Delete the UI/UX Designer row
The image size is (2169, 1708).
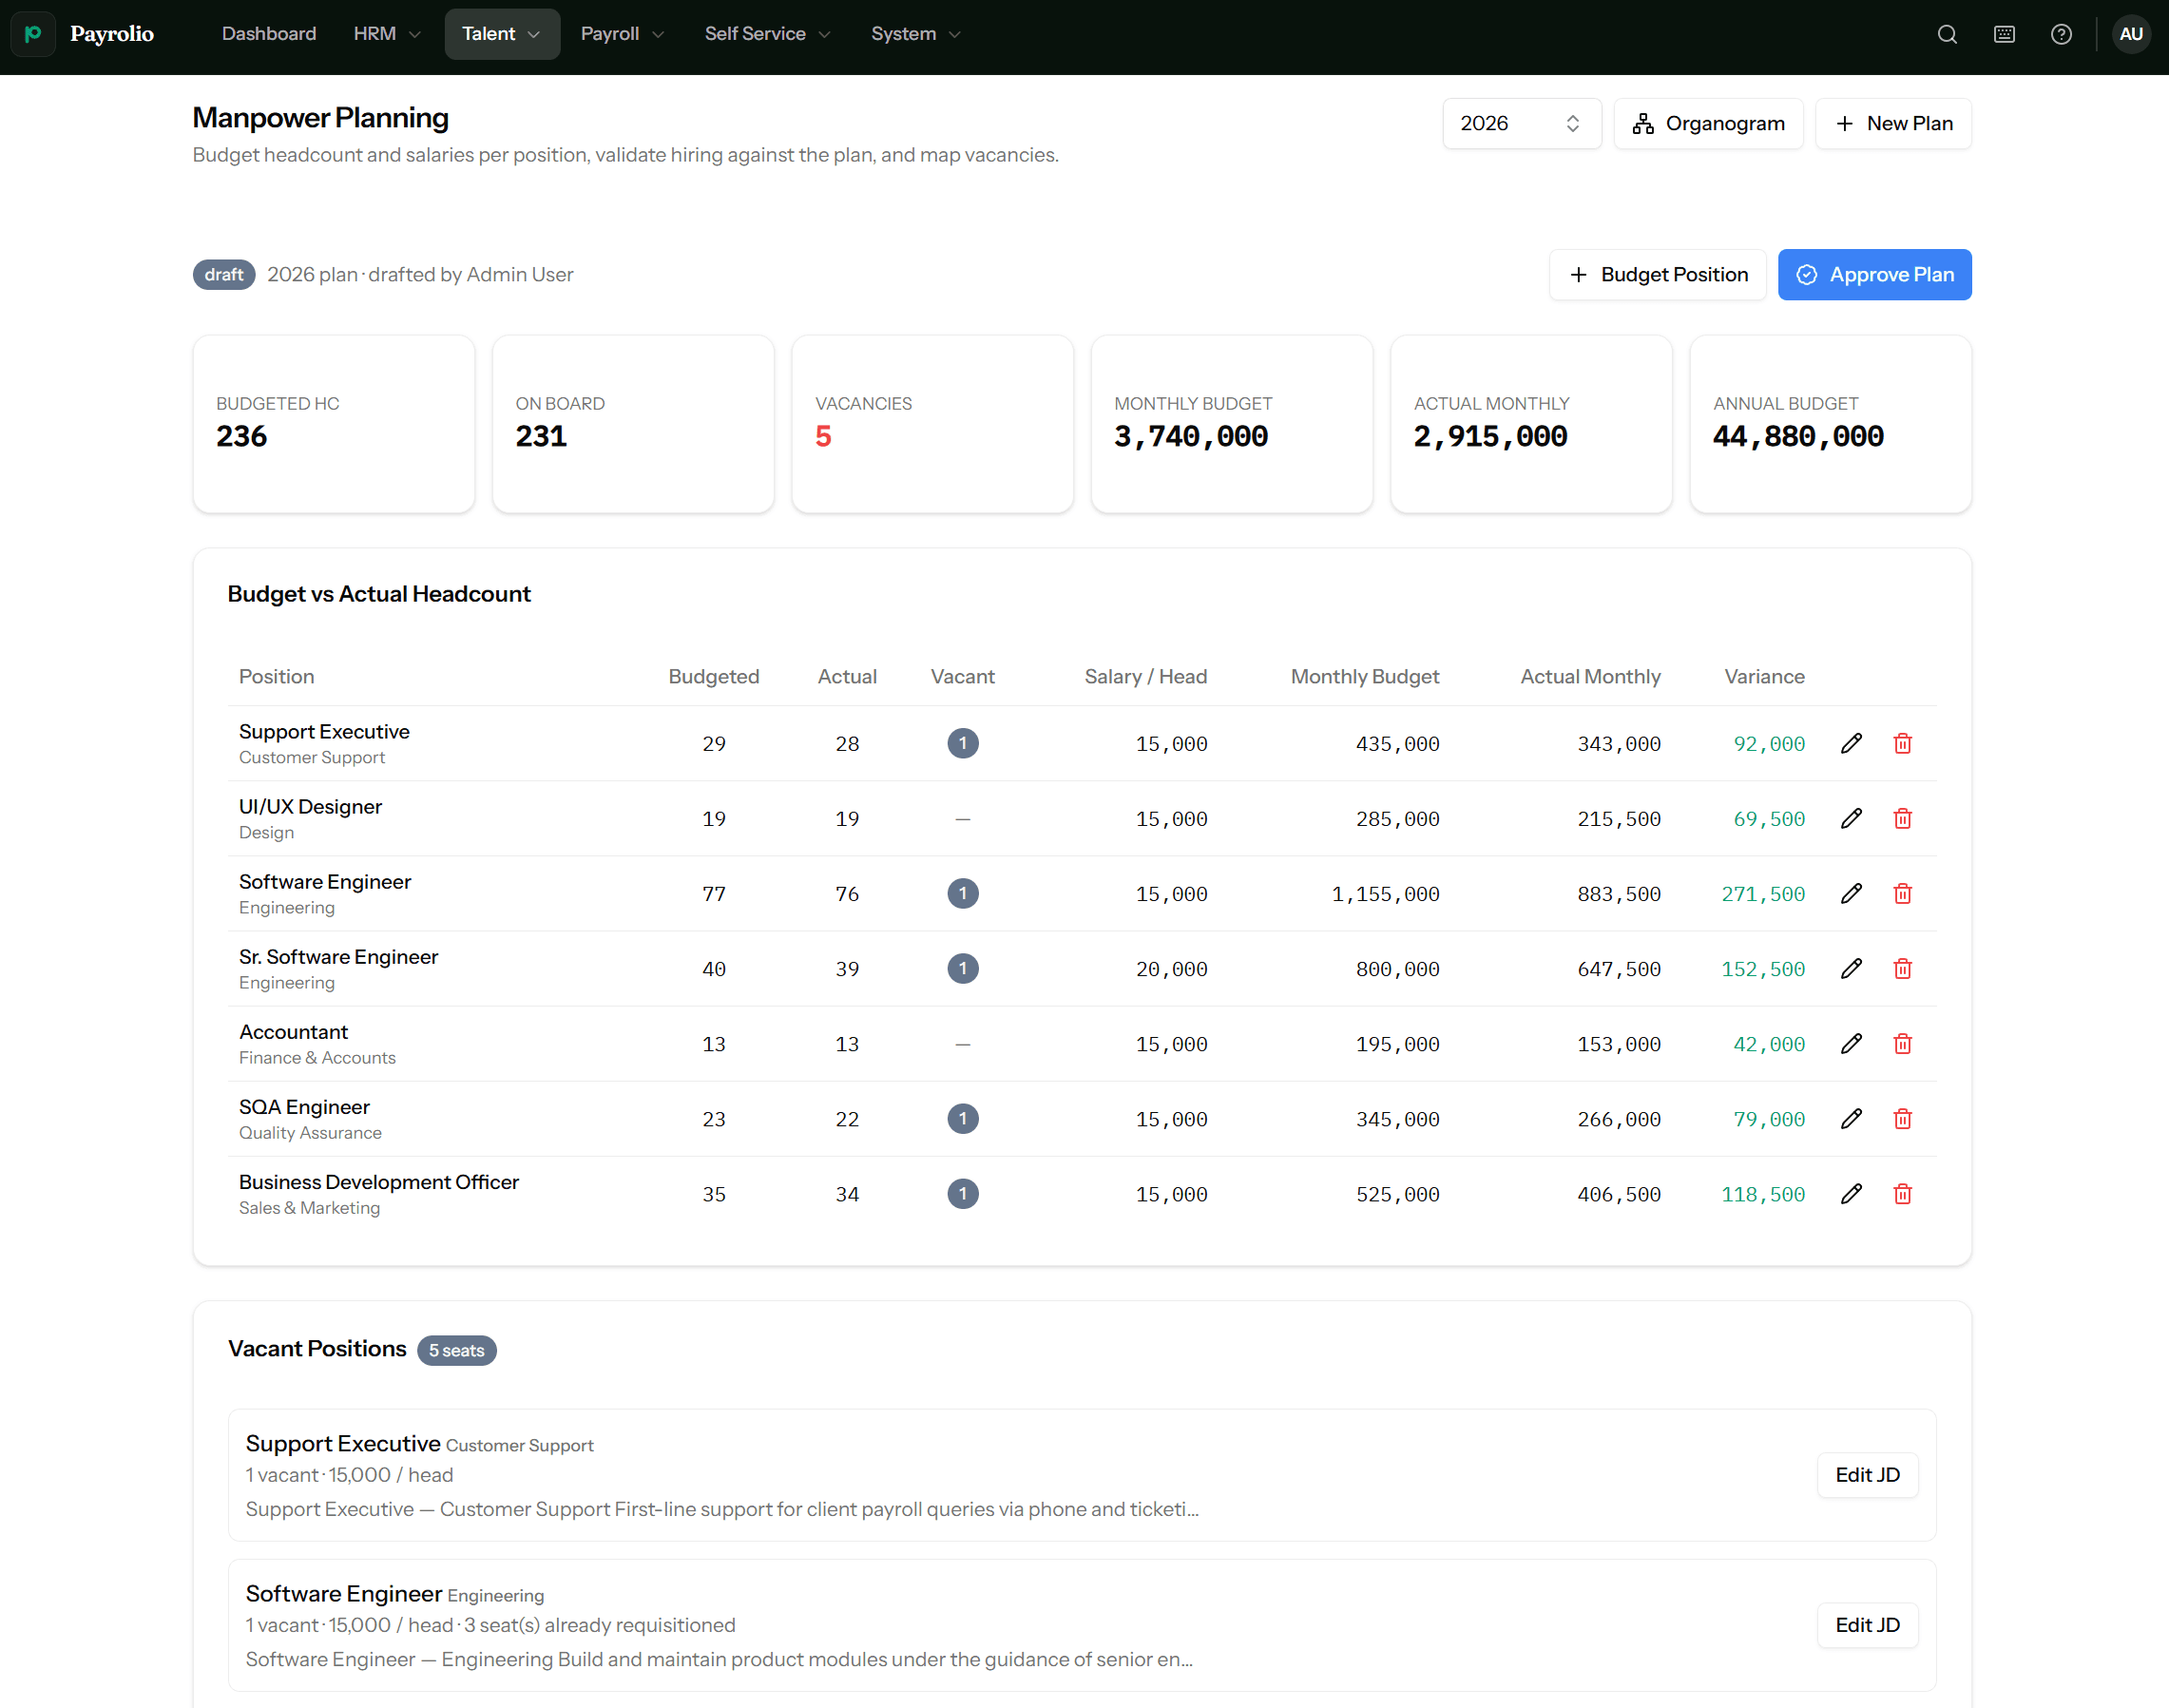pos(1902,818)
